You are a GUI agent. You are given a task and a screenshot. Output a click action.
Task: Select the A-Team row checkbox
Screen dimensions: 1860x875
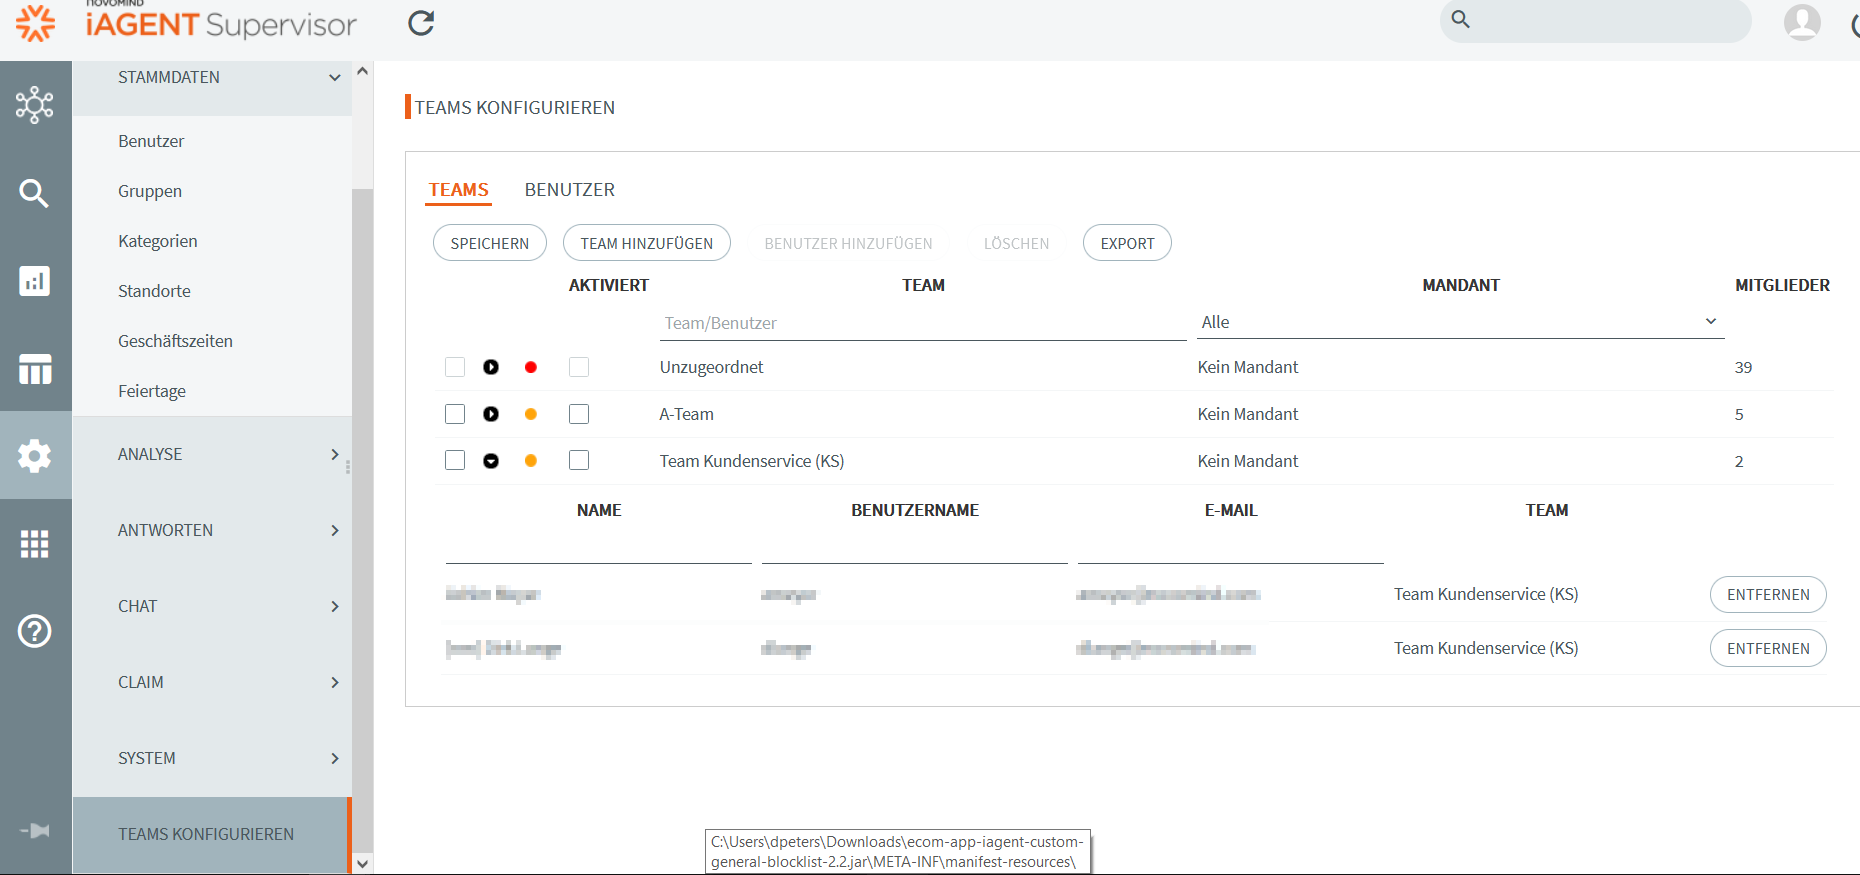[455, 414]
